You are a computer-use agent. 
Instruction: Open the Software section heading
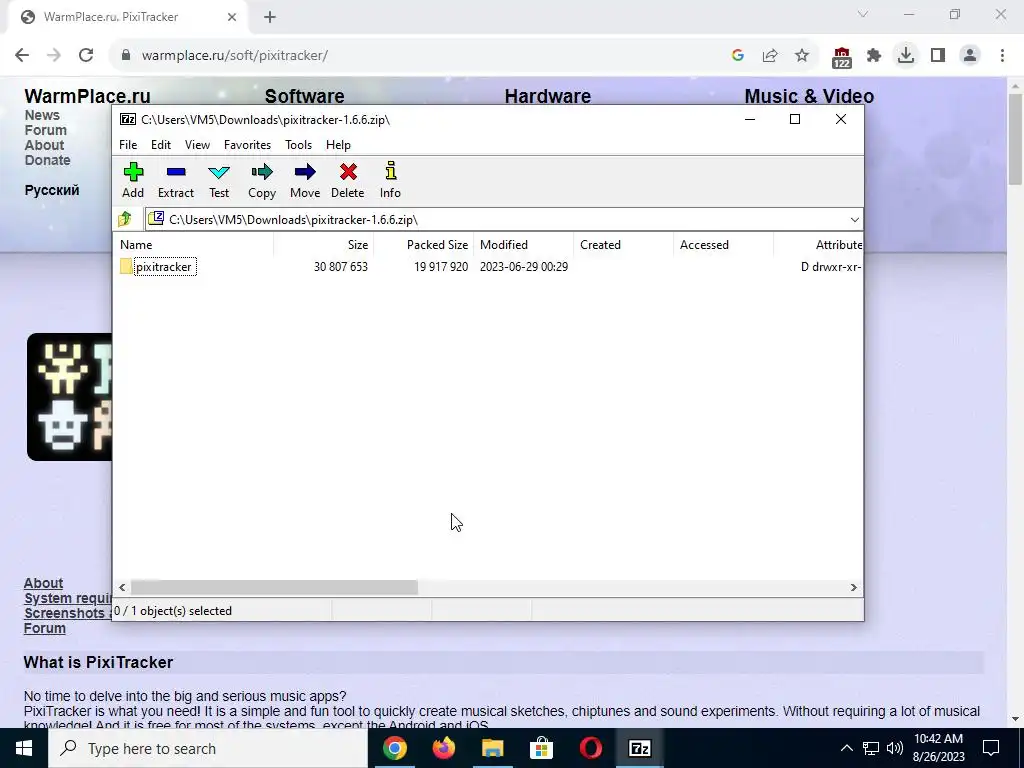click(x=304, y=95)
